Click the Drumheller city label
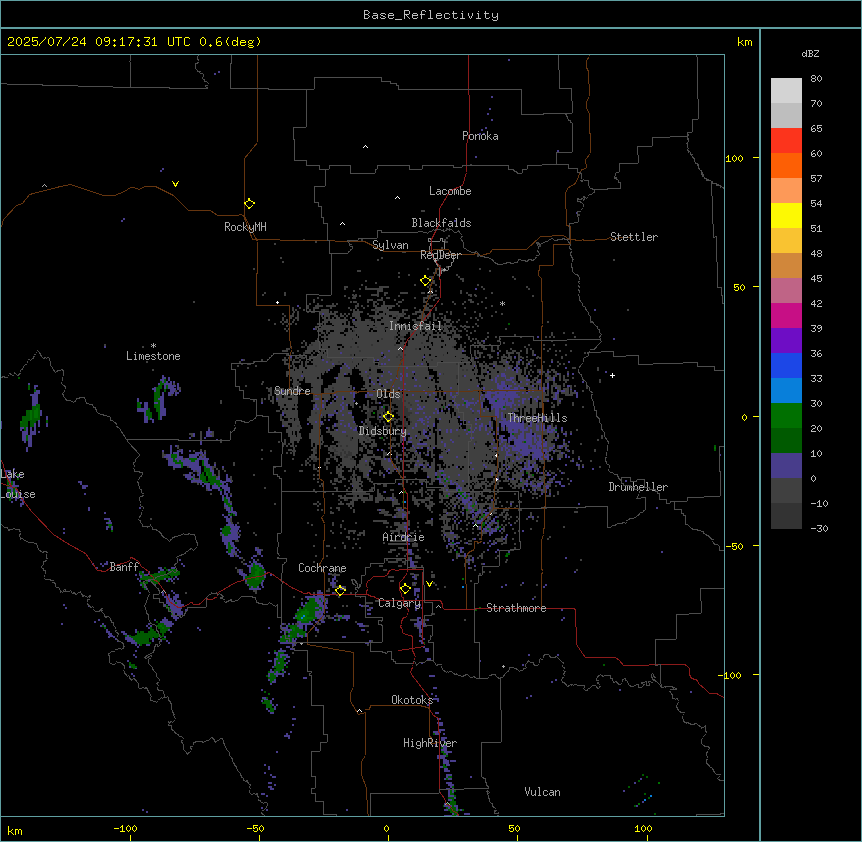862x842 pixels. pyautogui.click(x=638, y=487)
